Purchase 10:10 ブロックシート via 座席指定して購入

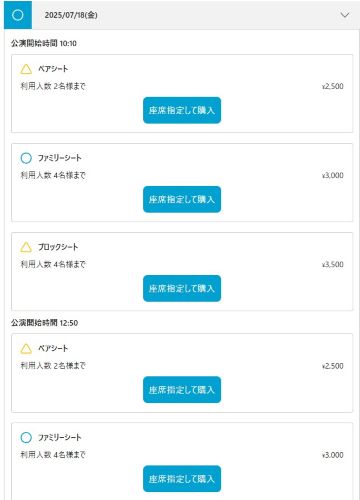182,288
